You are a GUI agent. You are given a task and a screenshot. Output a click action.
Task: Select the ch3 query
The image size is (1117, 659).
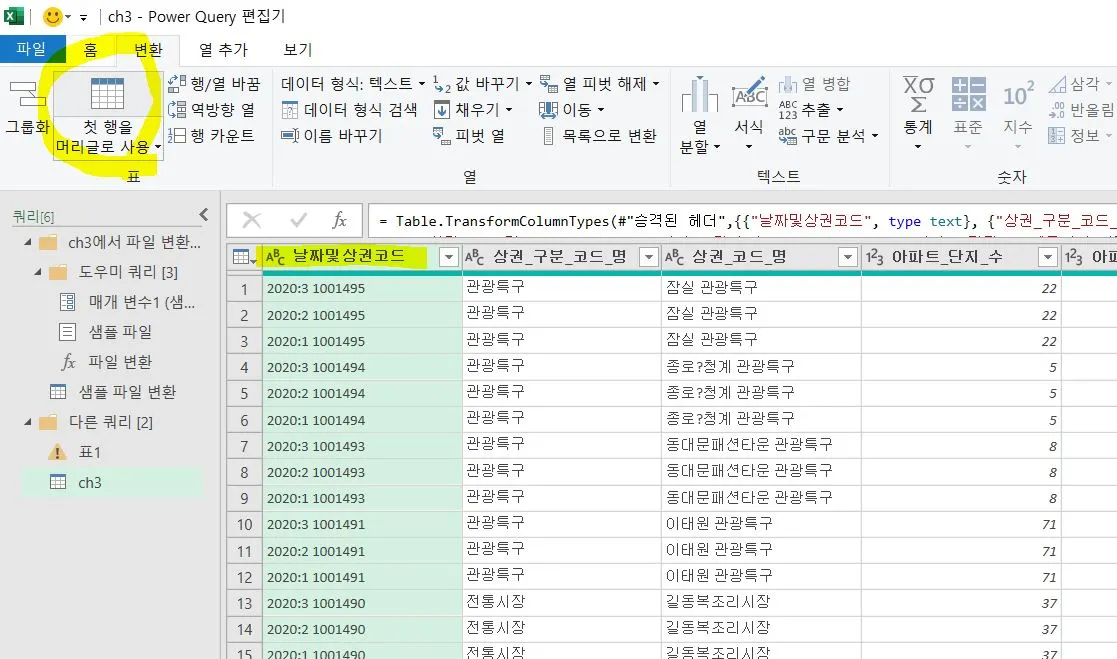(113, 482)
